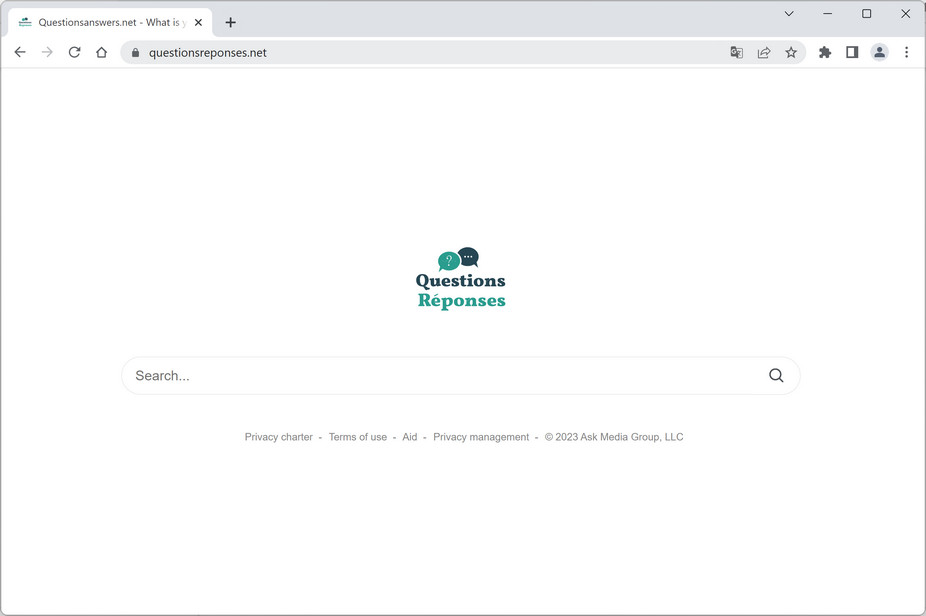Expand the window controls chevron
Image resolution: width=926 pixels, height=616 pixels.
click(x=788, y=14)
